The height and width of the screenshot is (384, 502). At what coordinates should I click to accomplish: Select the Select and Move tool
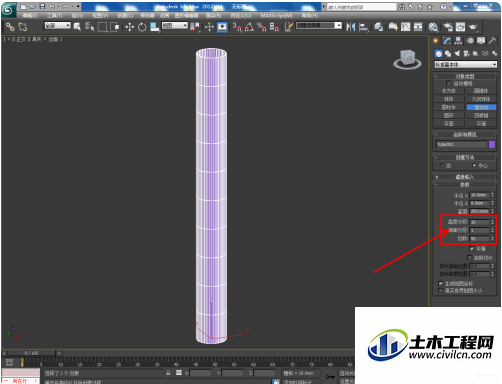tap(129, 27)
